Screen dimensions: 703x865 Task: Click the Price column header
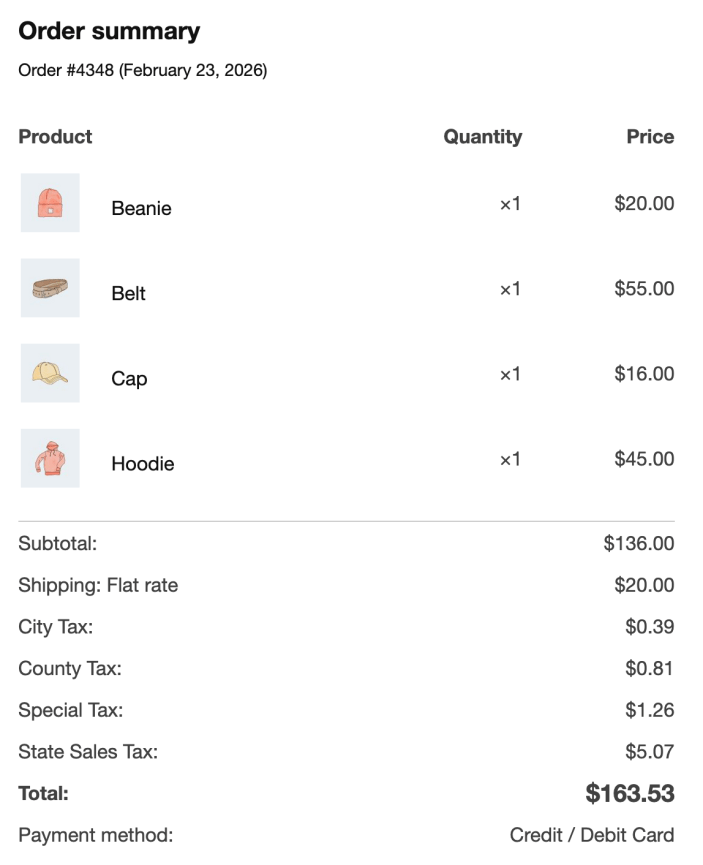650,137
